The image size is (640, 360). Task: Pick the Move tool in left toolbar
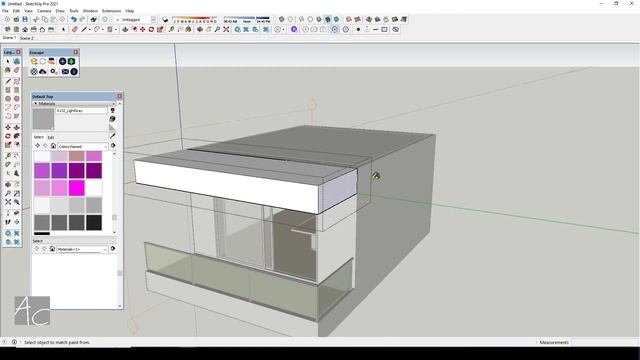coord(8,127)
